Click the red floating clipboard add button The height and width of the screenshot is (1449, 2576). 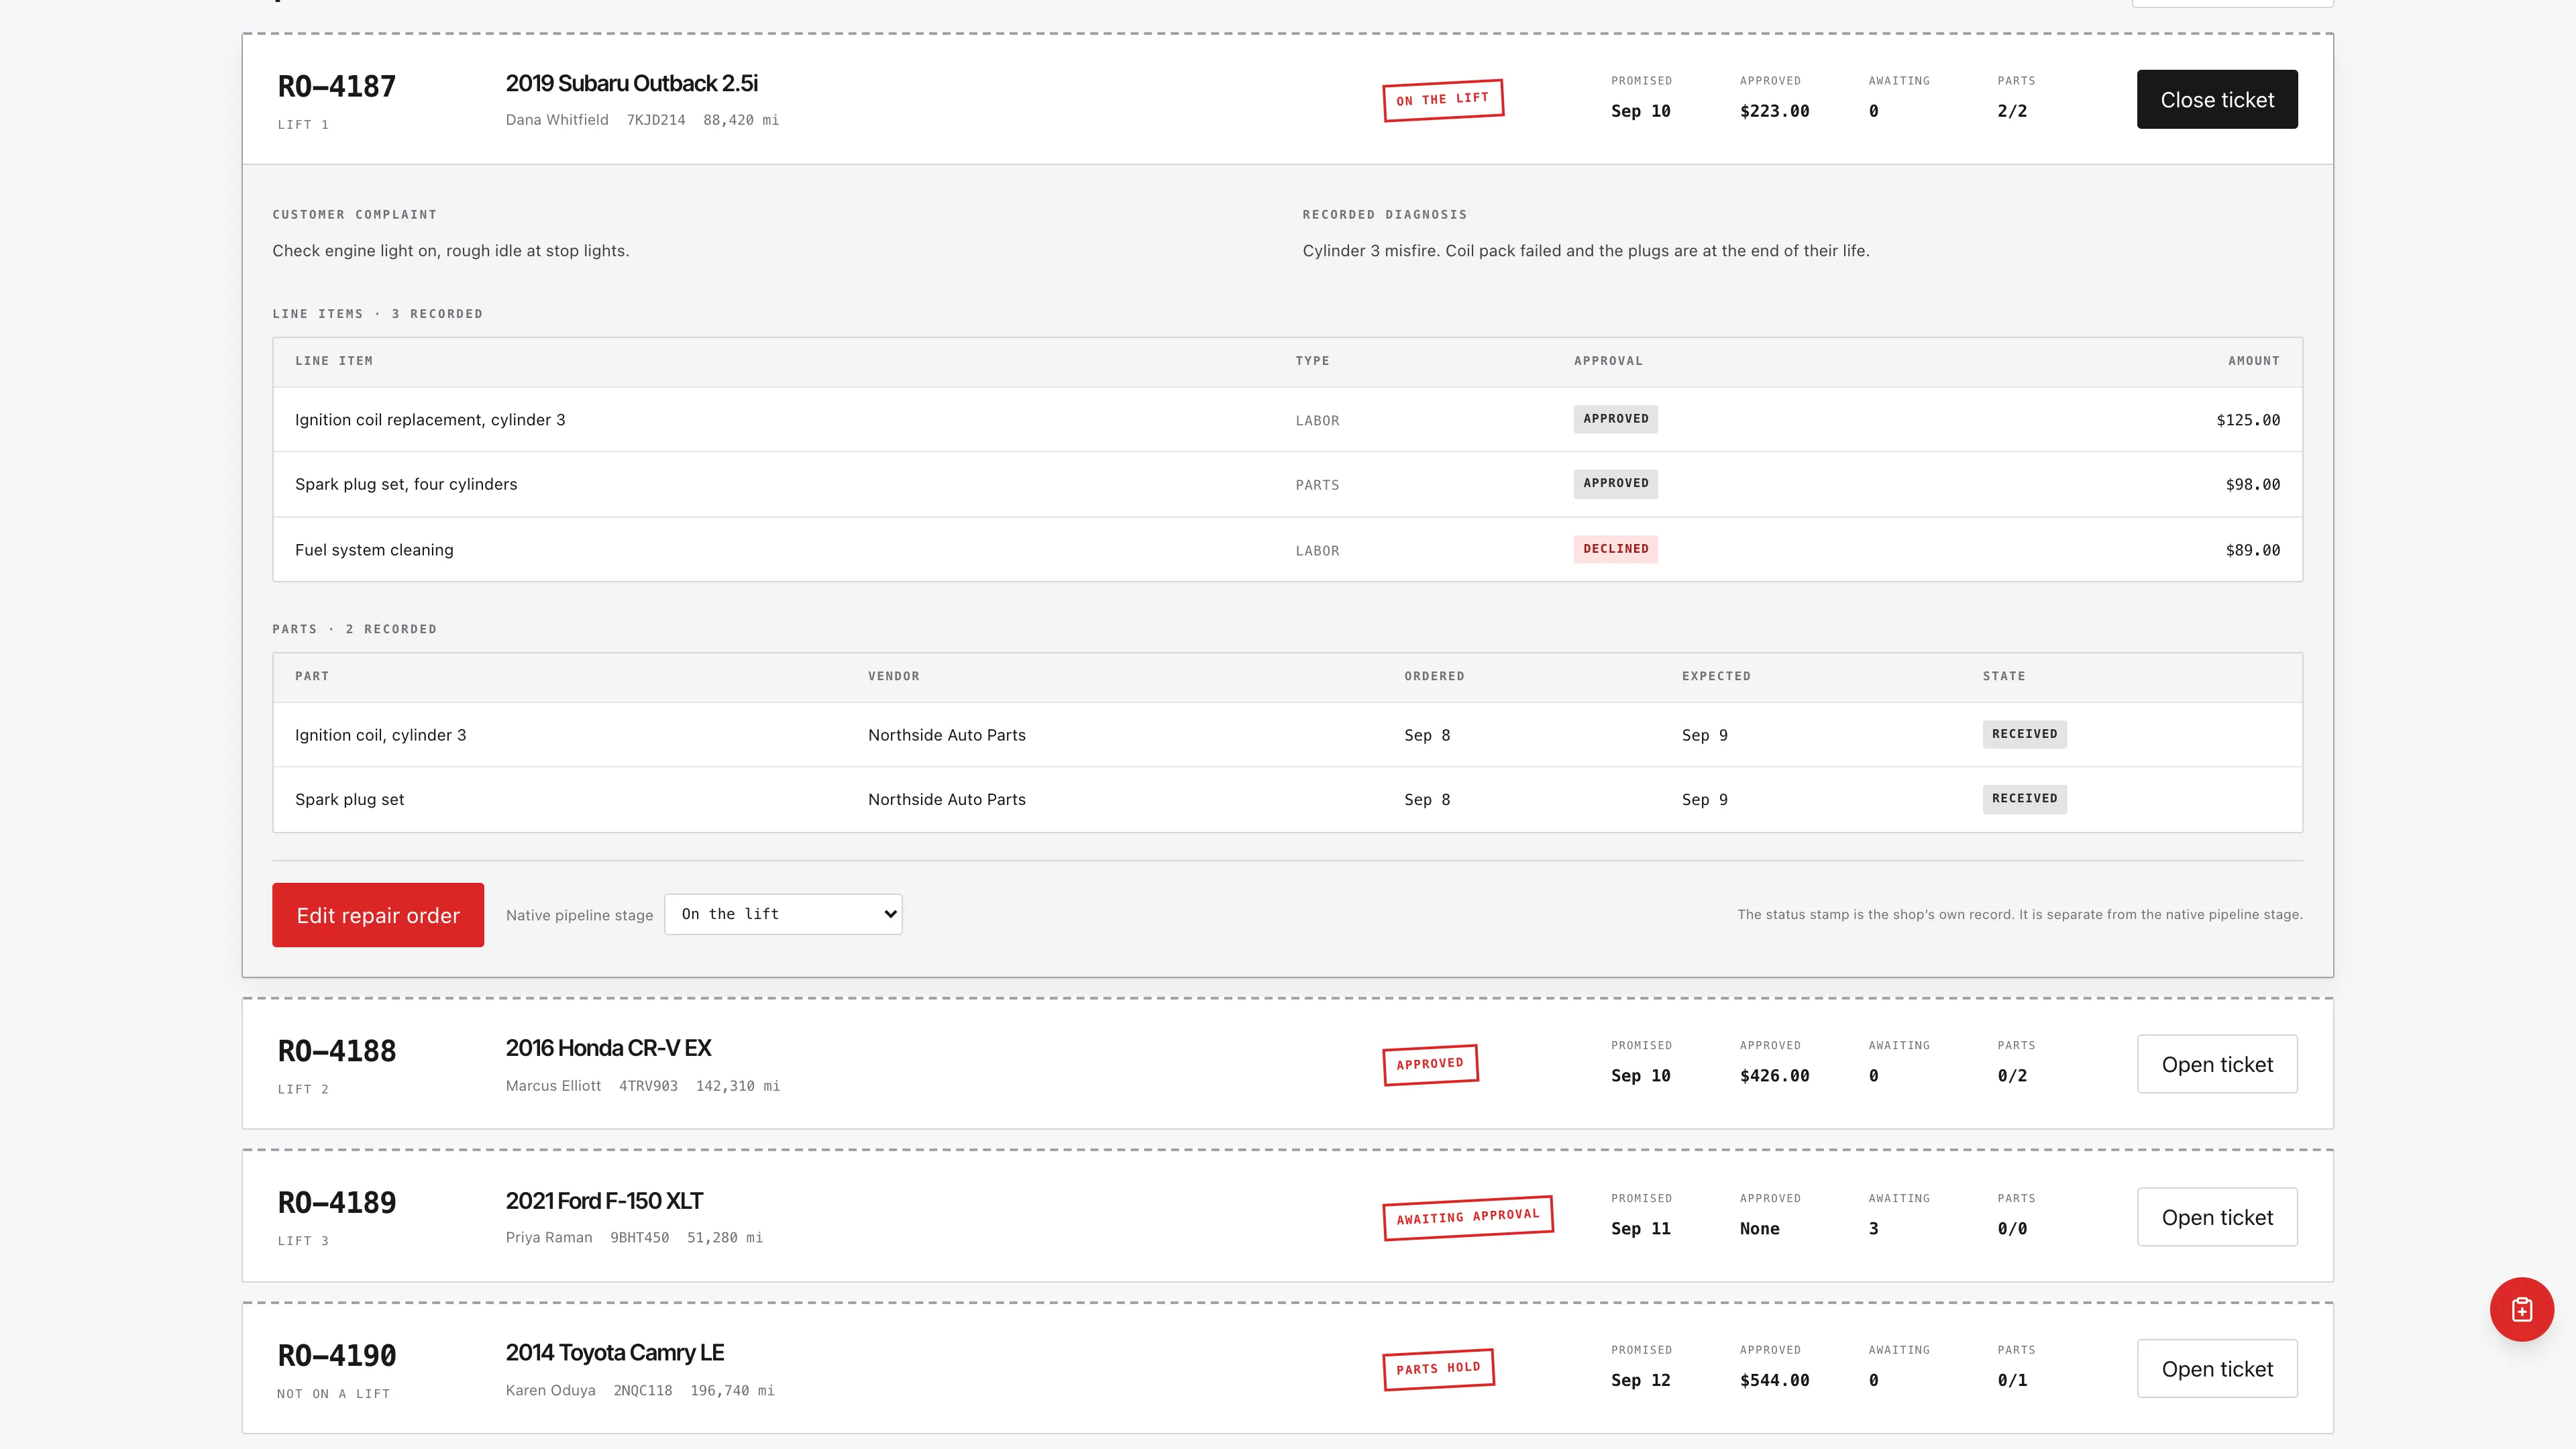[x=2521, y=1309]
